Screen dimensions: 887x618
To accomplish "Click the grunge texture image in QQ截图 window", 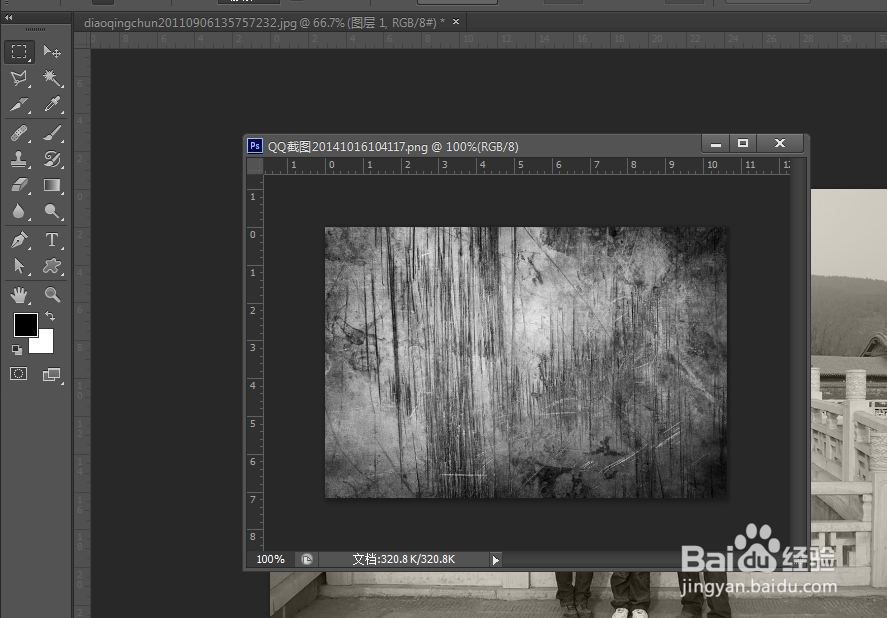I will (x=526, y=362).
